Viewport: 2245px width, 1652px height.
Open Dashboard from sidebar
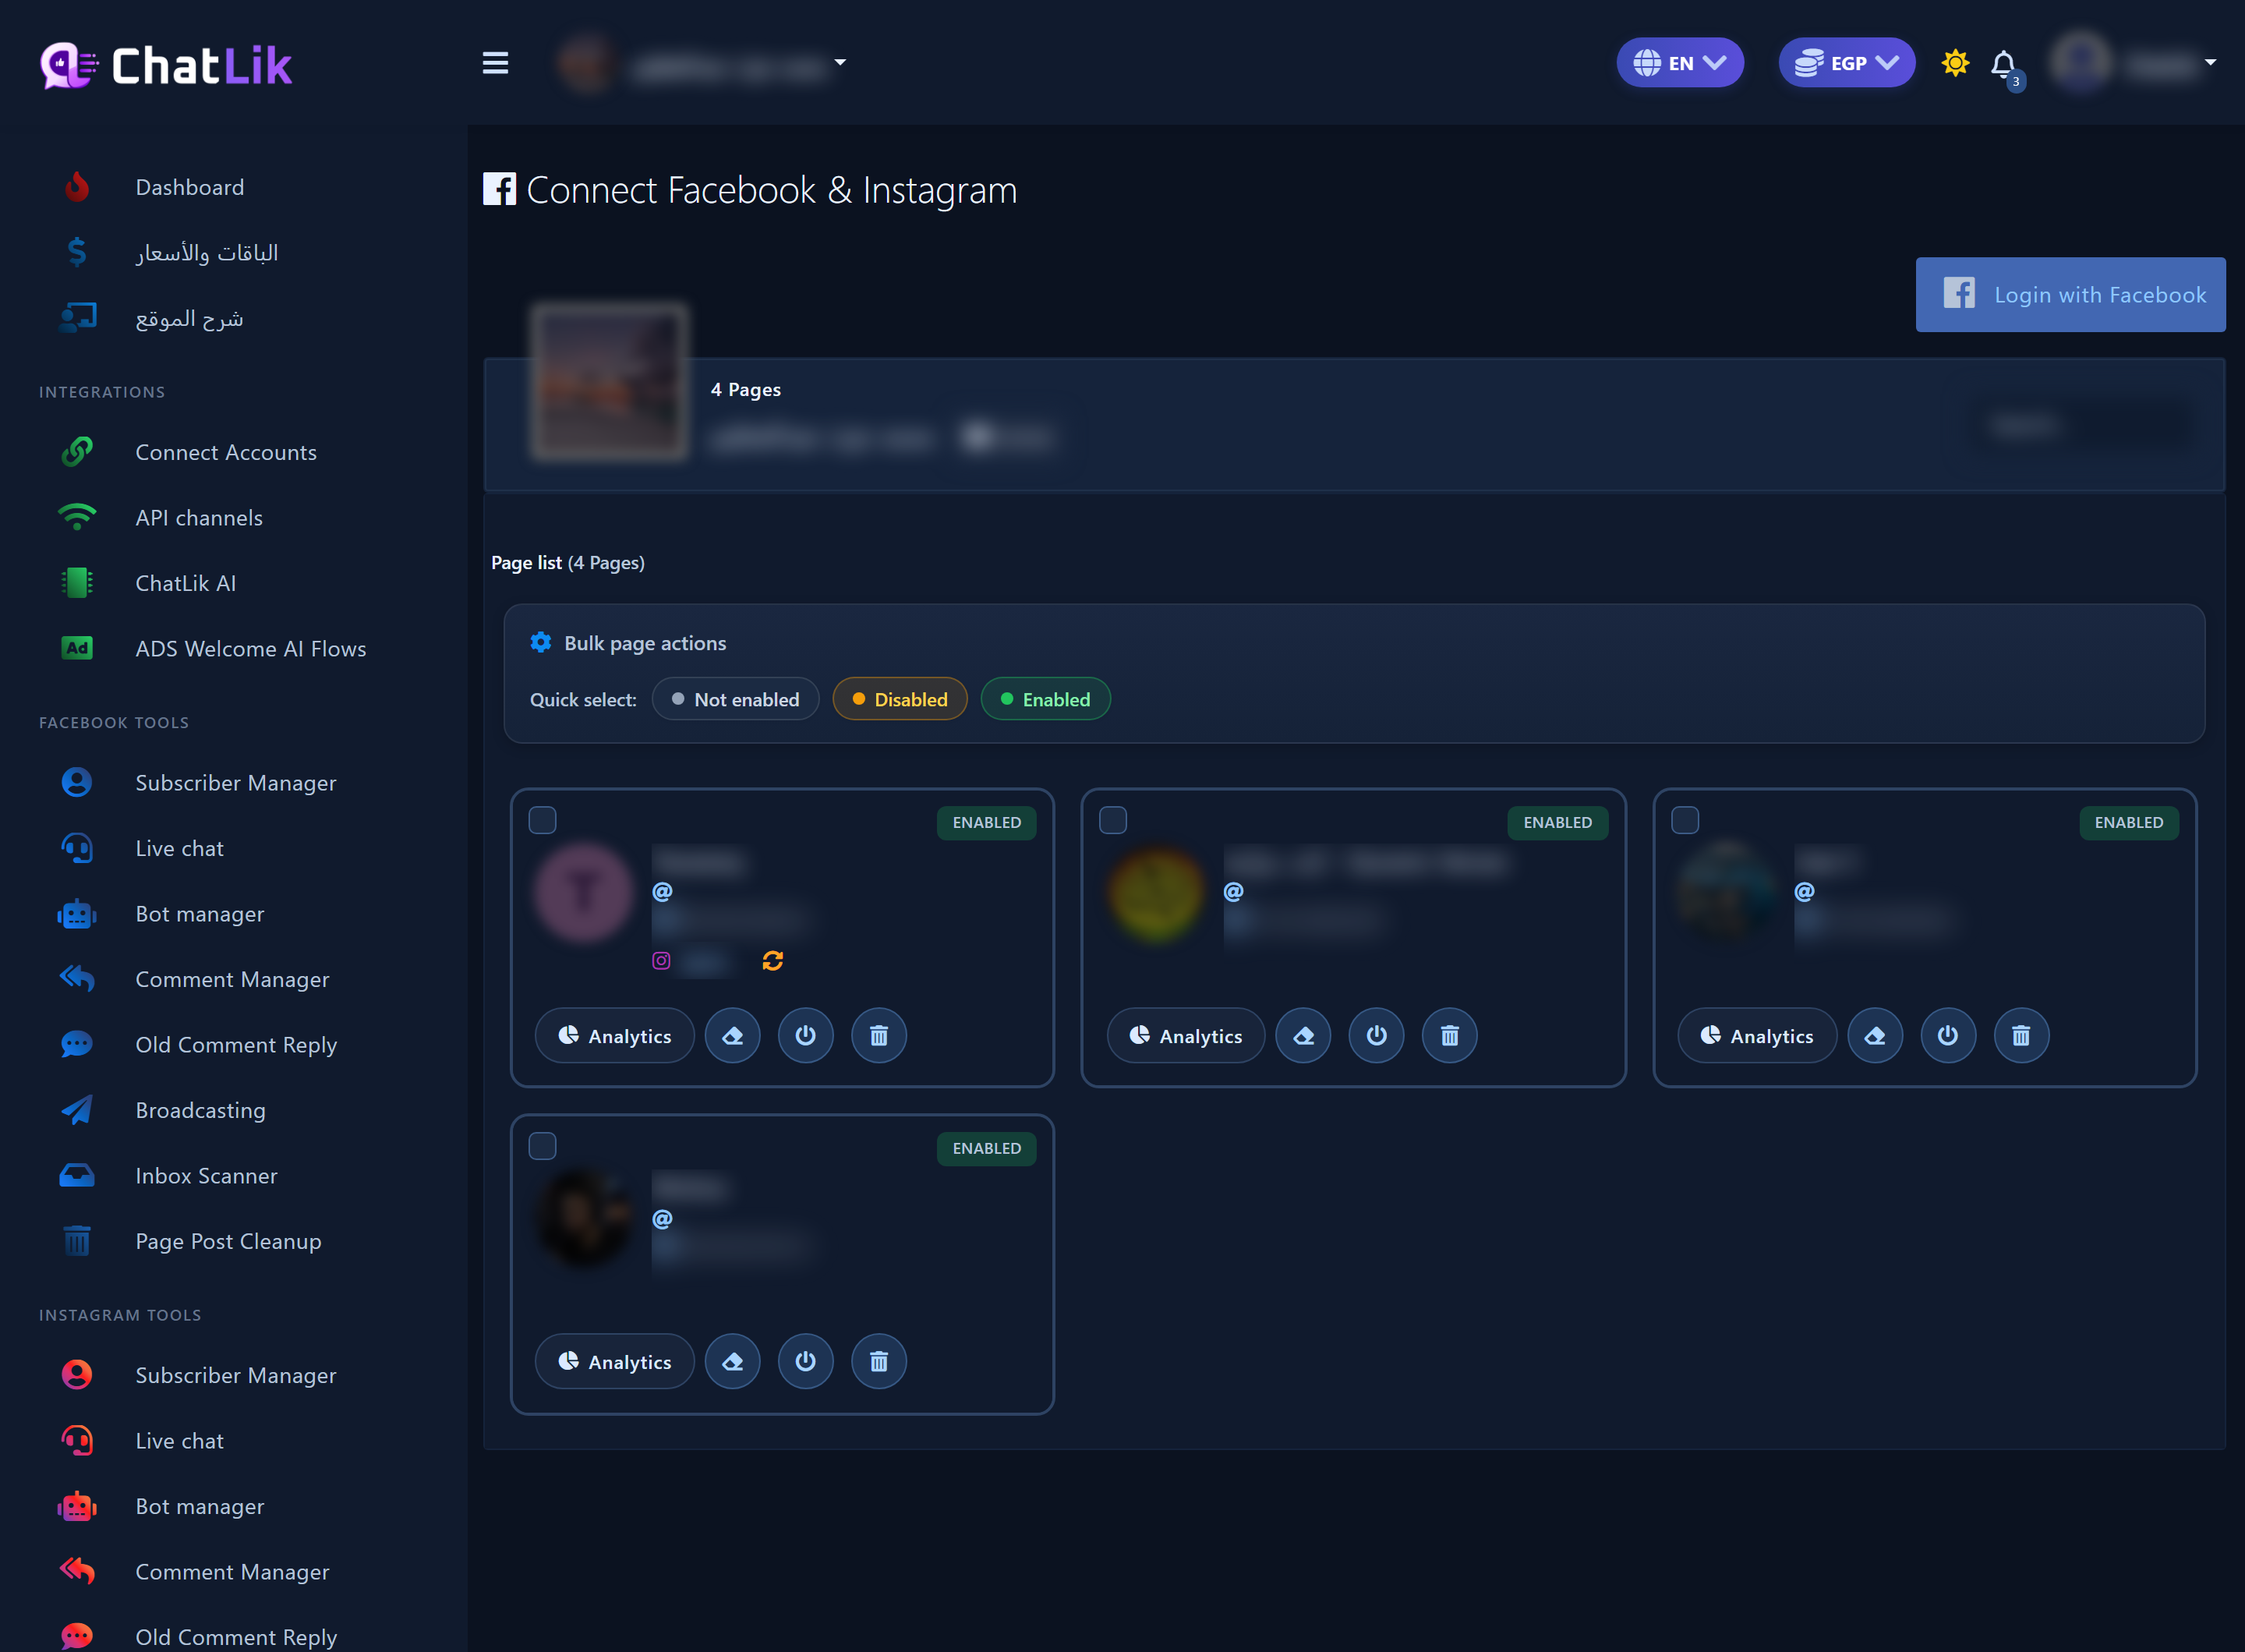tap(189, 187)
